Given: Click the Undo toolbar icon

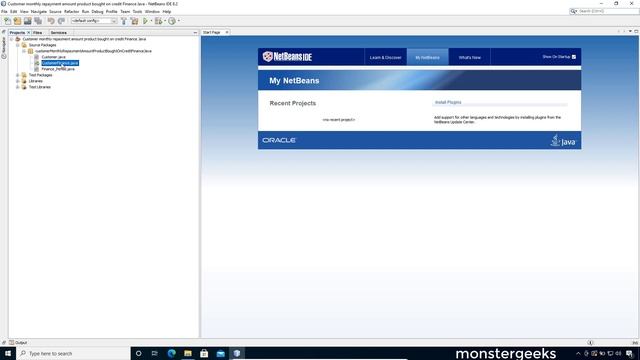Looking at the screenshot, I should click(x=51, y=21).
